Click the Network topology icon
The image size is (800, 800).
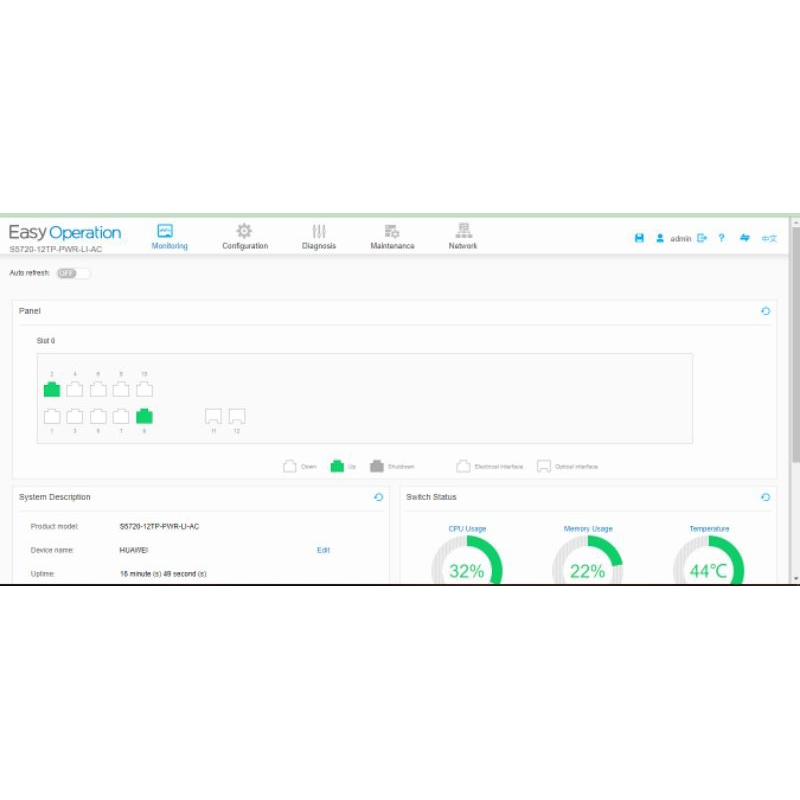tap(462, 232)
